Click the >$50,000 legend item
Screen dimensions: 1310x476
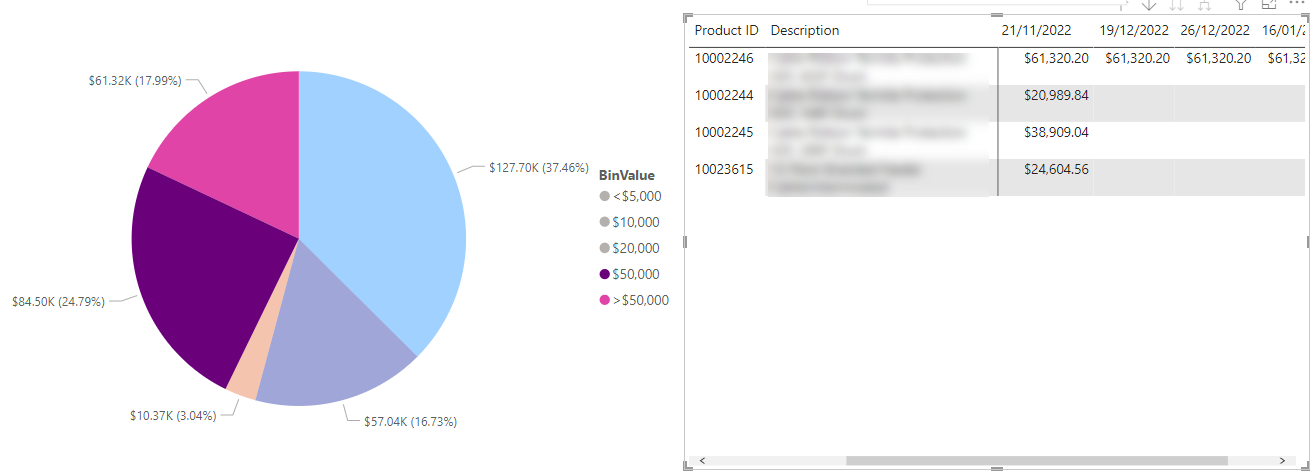pyautogui.click(x=633, y=300)
